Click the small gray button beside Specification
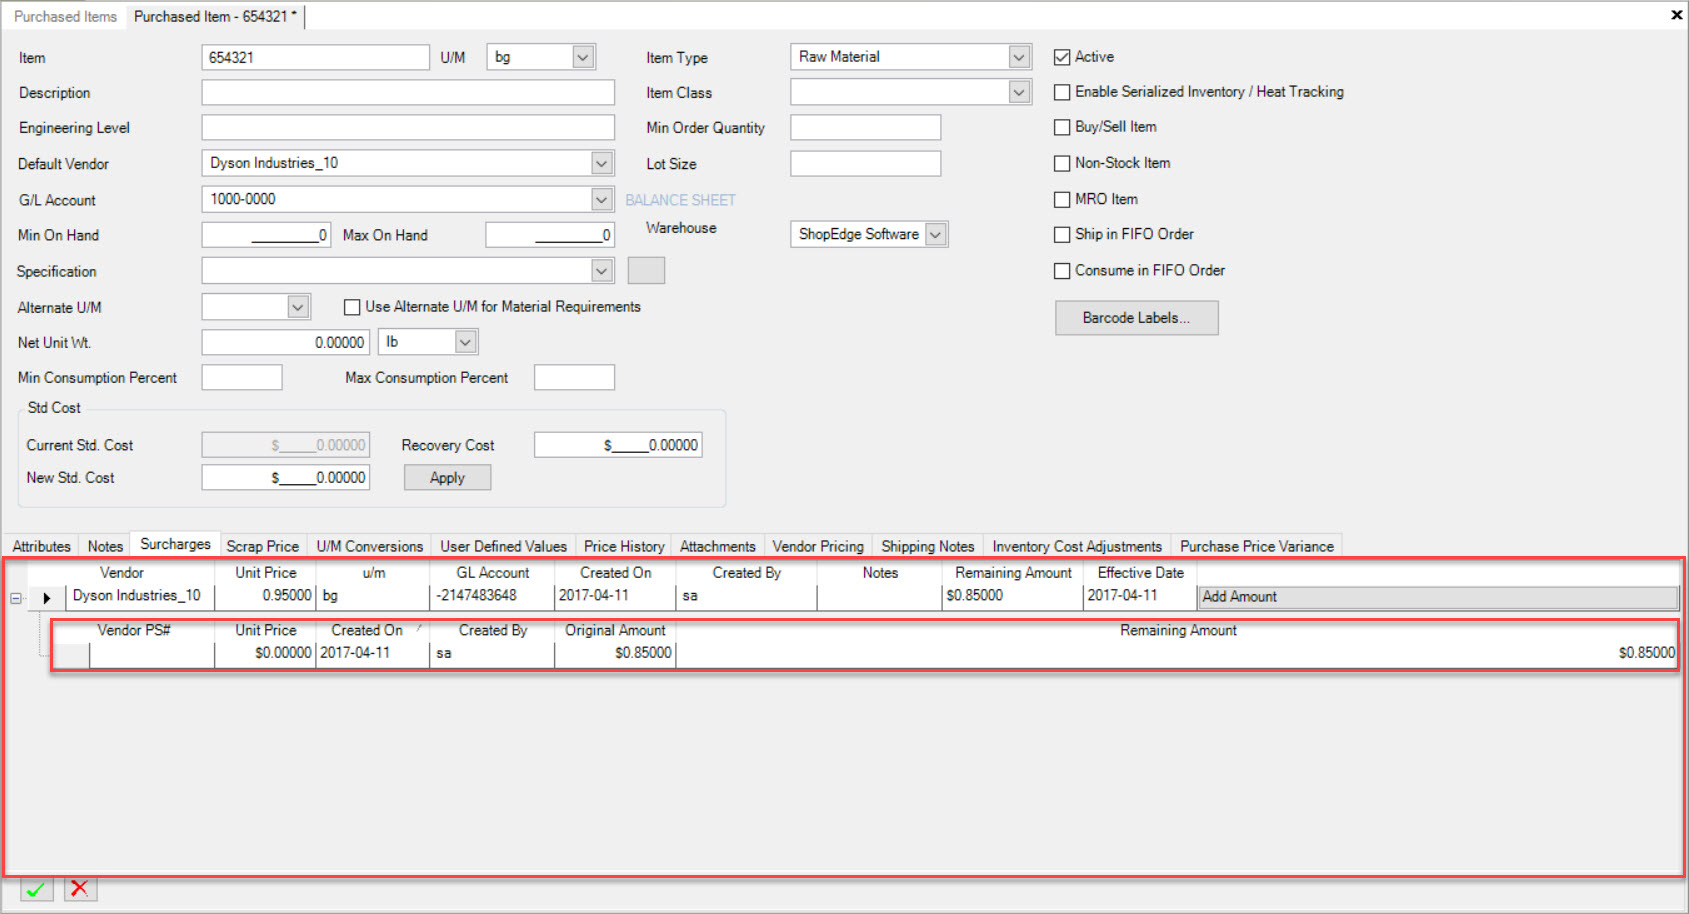The width and height of the screenshot is (1689, 914). [x=646, y=271]
